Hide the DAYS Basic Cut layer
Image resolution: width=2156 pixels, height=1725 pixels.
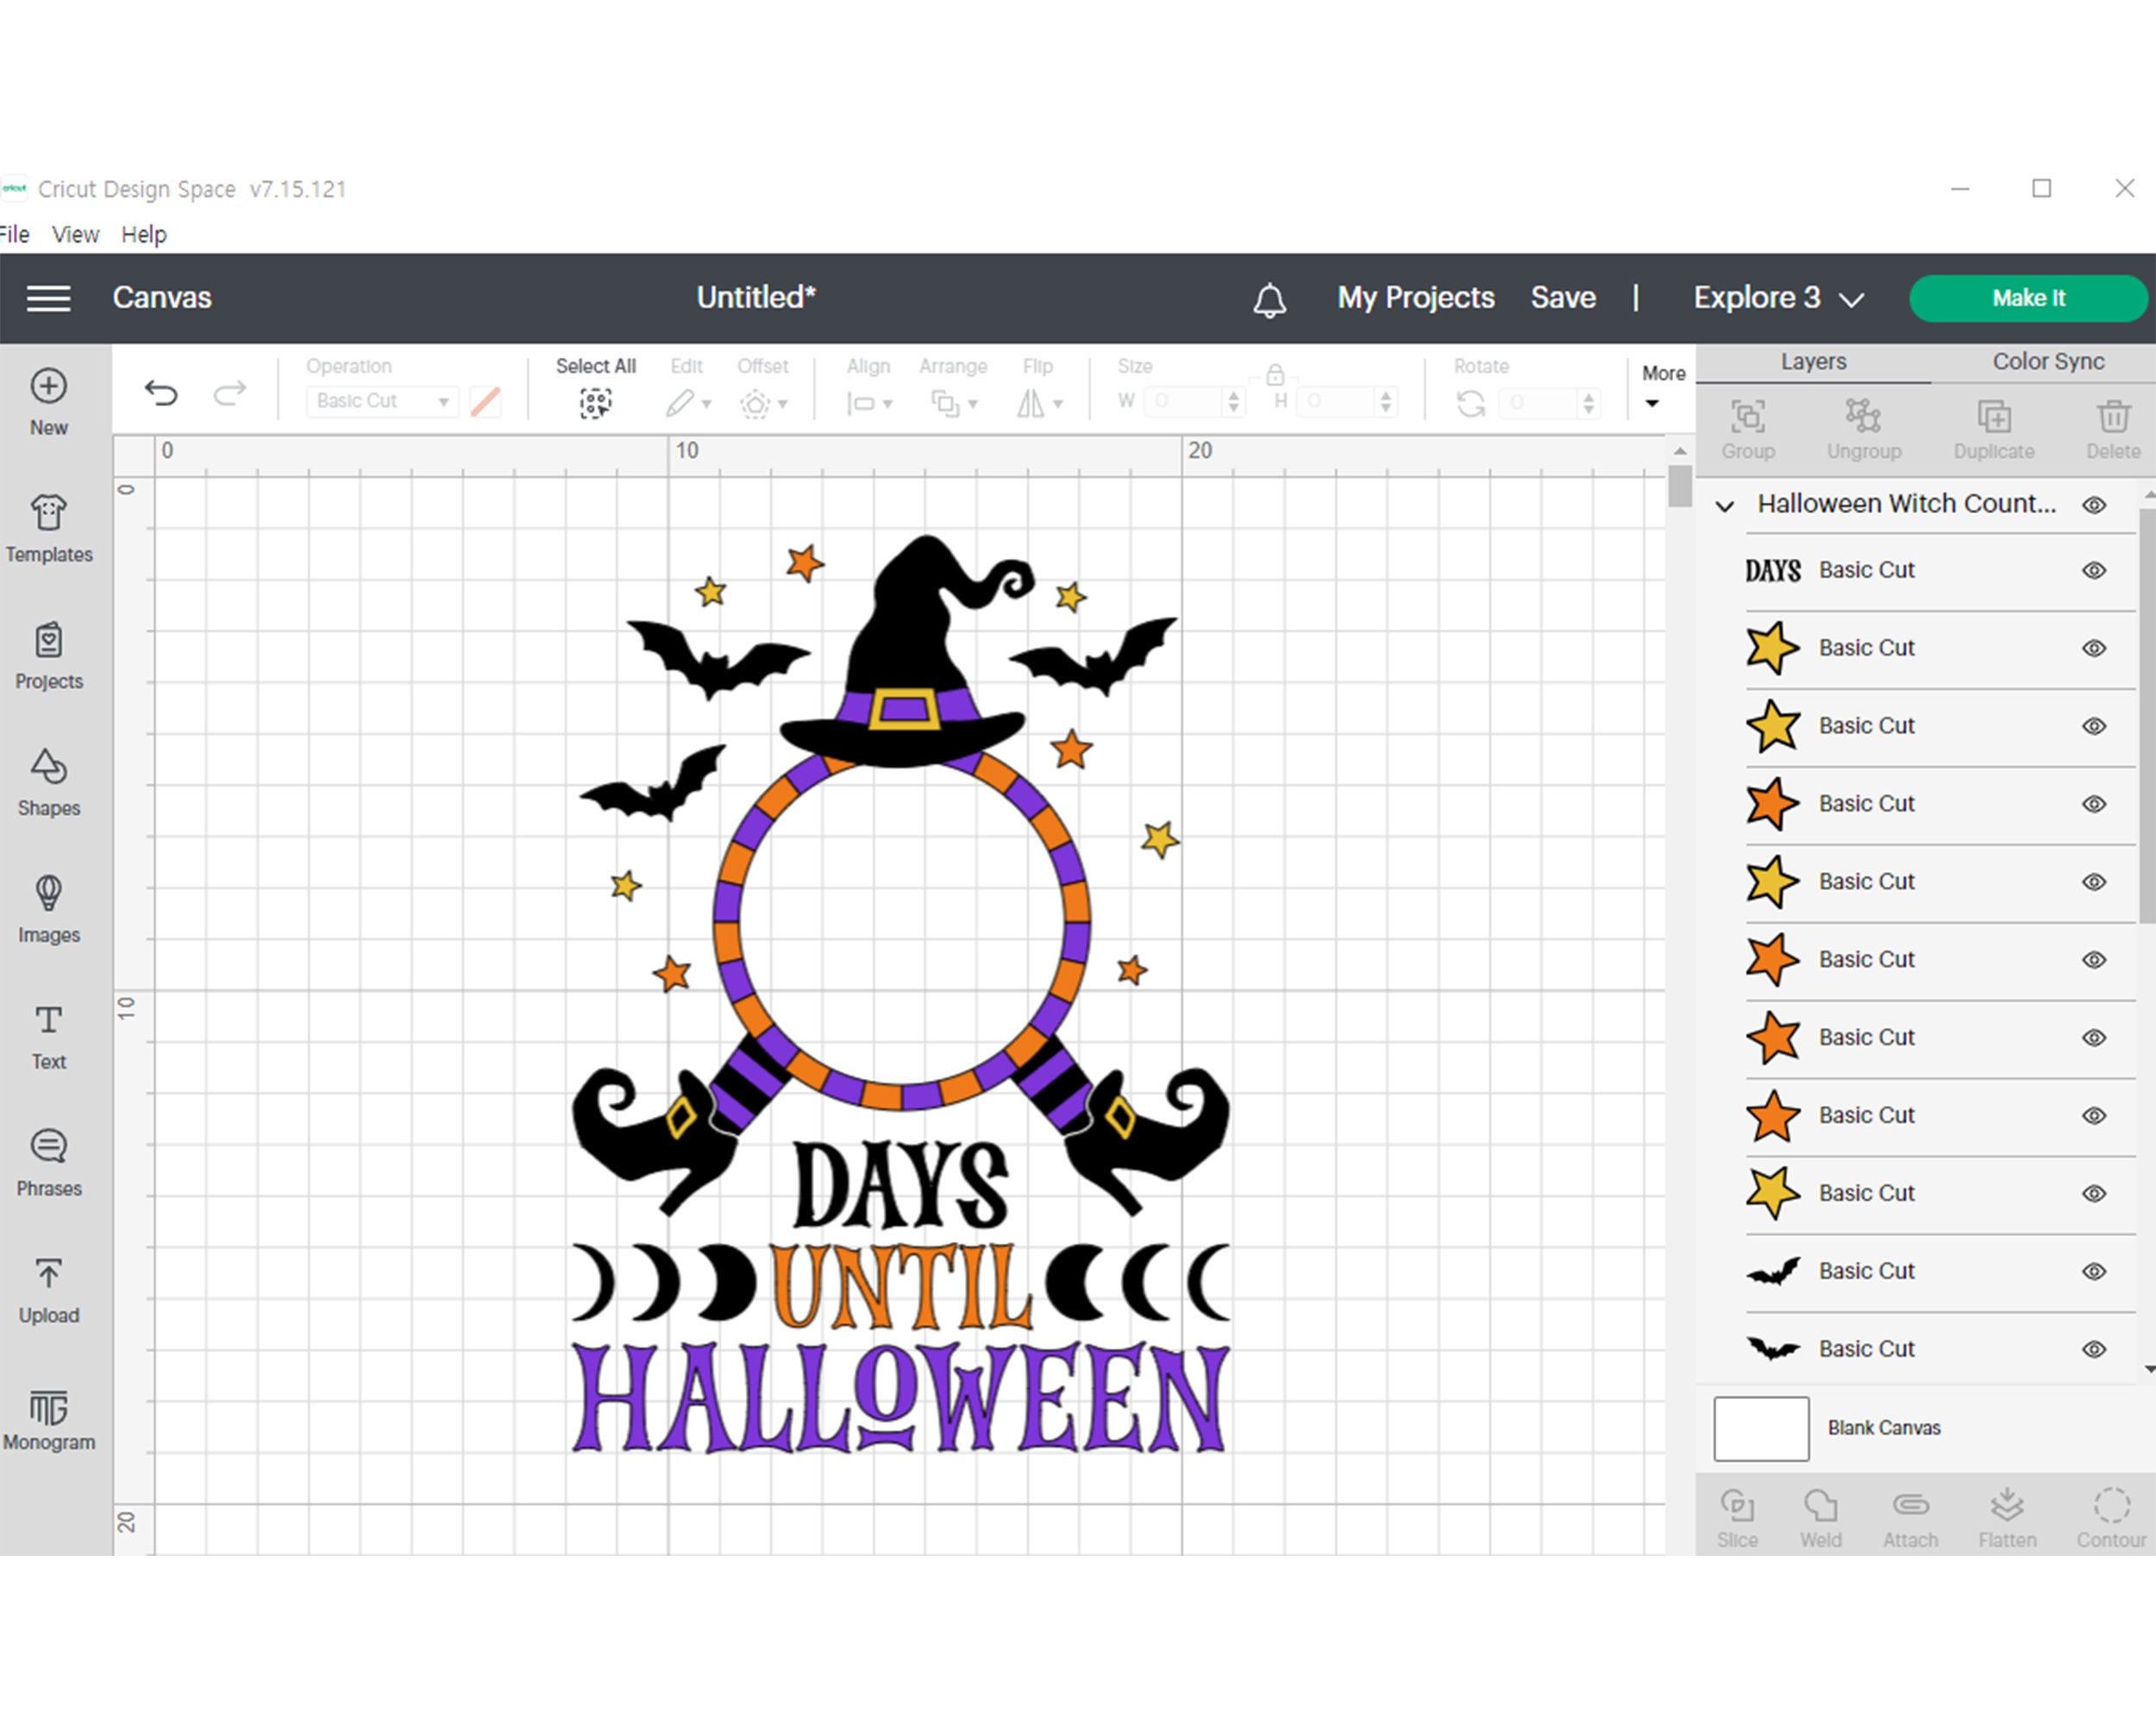coord(2095,570)
